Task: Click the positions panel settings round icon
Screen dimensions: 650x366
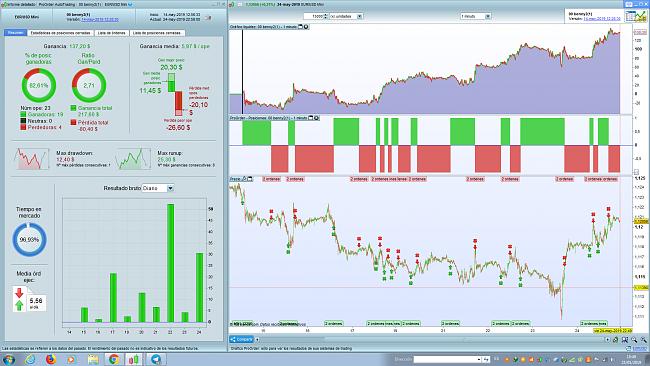Action: coord(316,118)
